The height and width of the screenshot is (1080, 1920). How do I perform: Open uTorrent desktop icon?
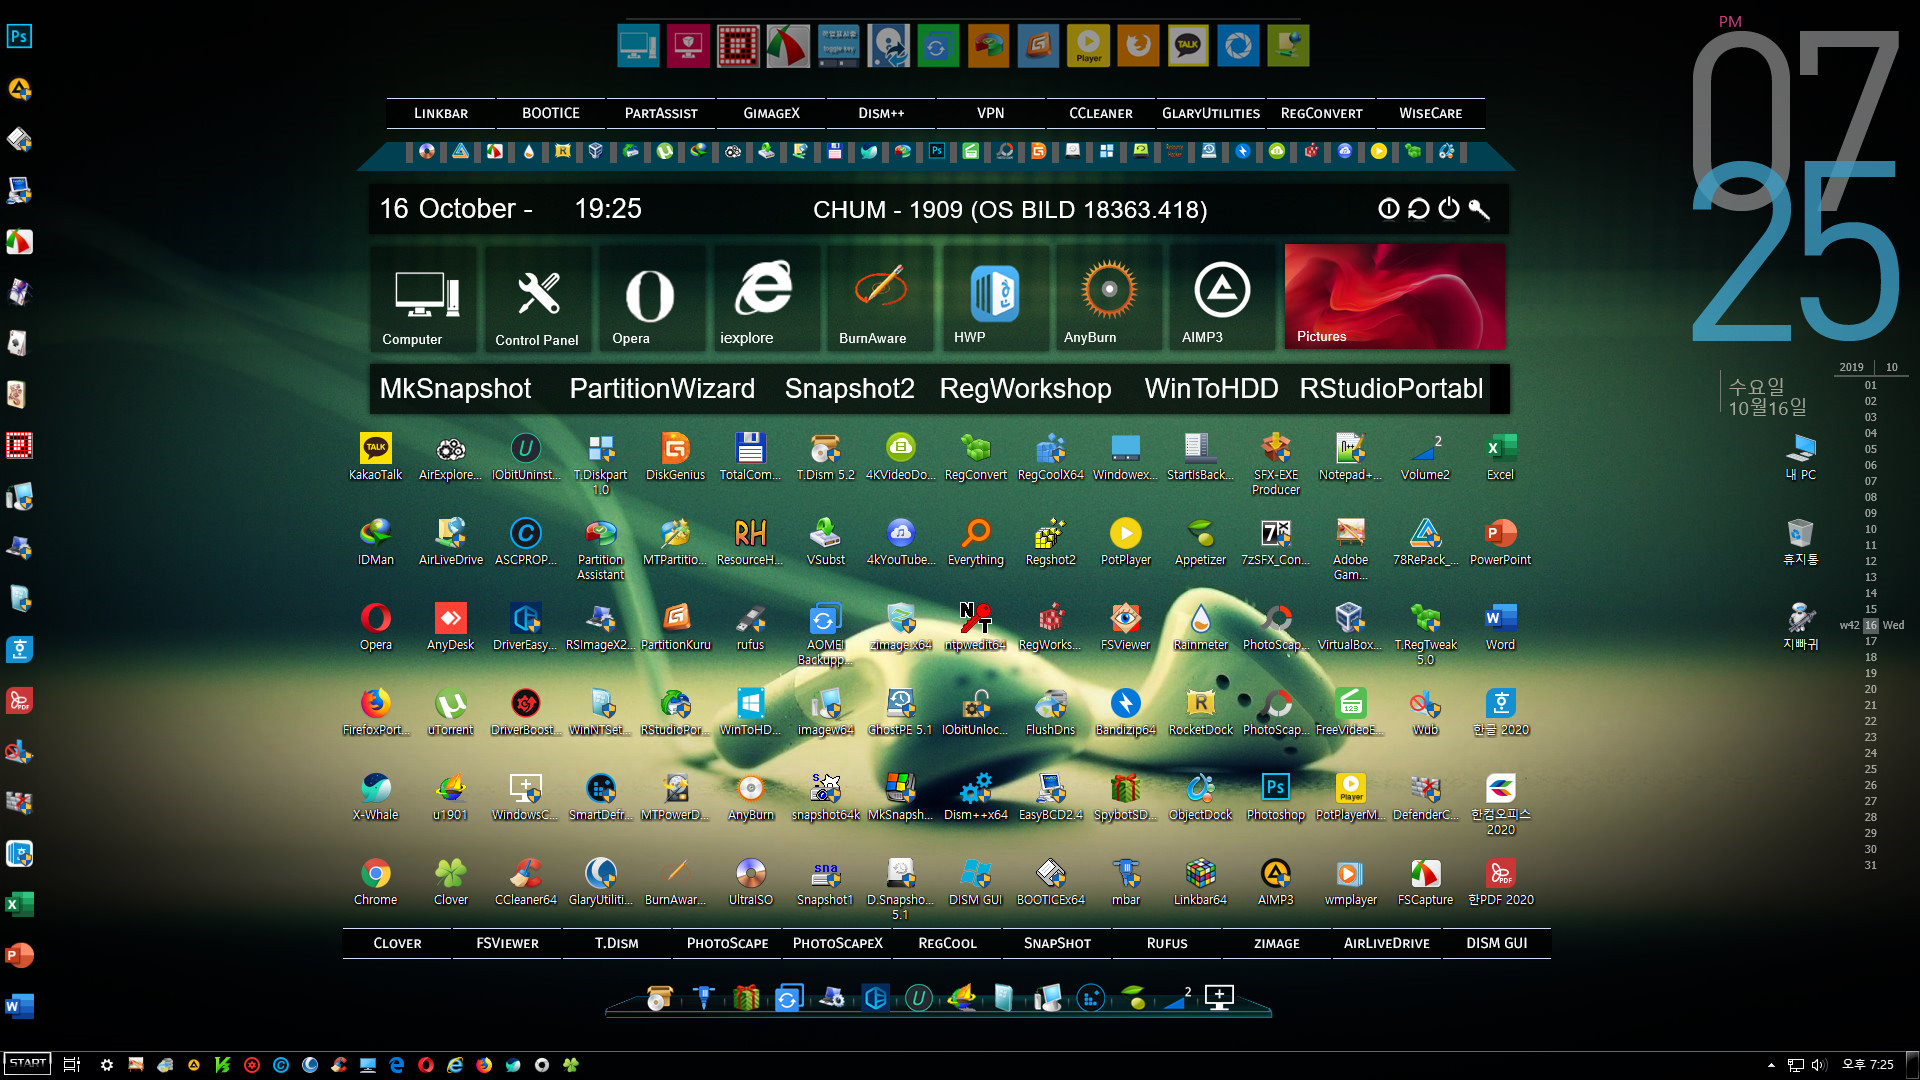tap(450, 712)
